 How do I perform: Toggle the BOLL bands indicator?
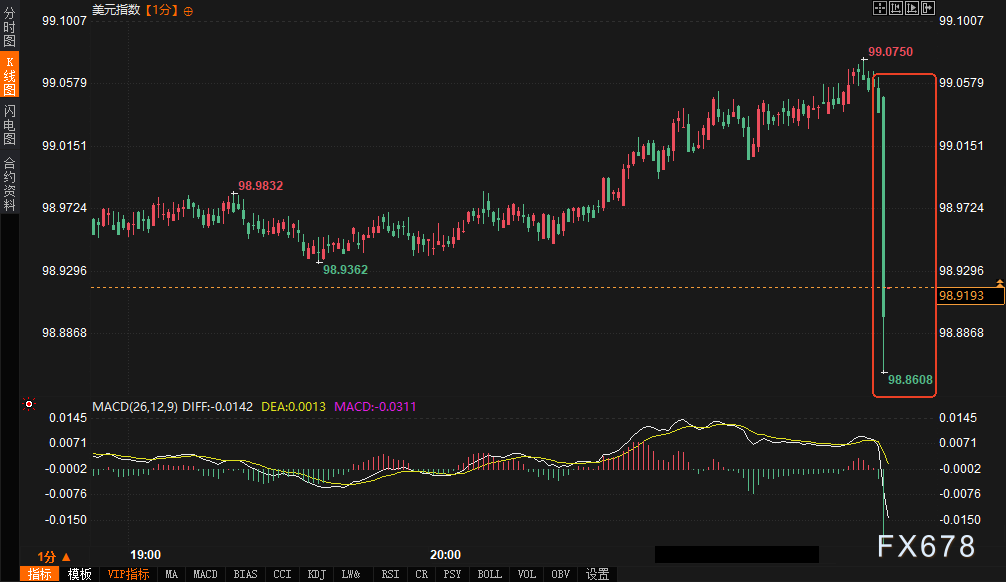pyautogui.click(x=489, y=574)
